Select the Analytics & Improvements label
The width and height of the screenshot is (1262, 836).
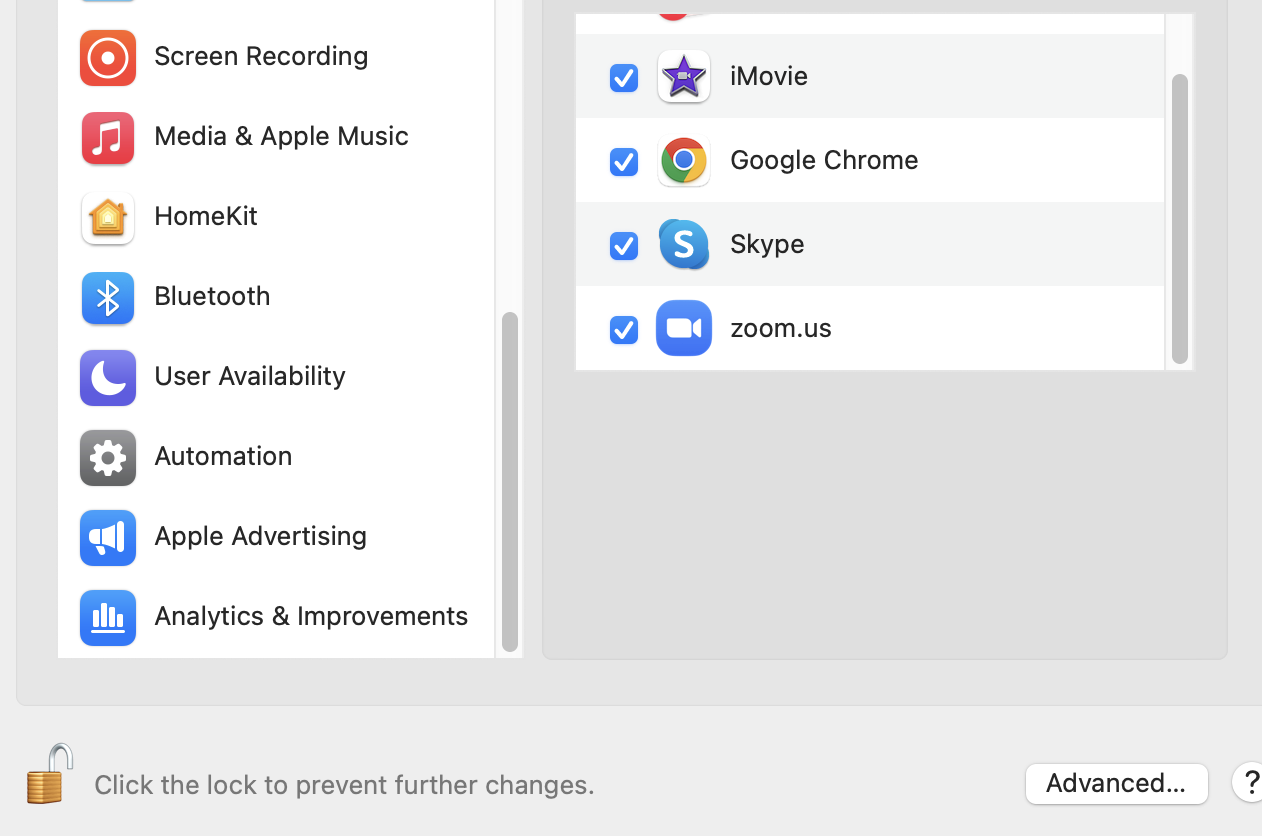(x=311, y=616)
